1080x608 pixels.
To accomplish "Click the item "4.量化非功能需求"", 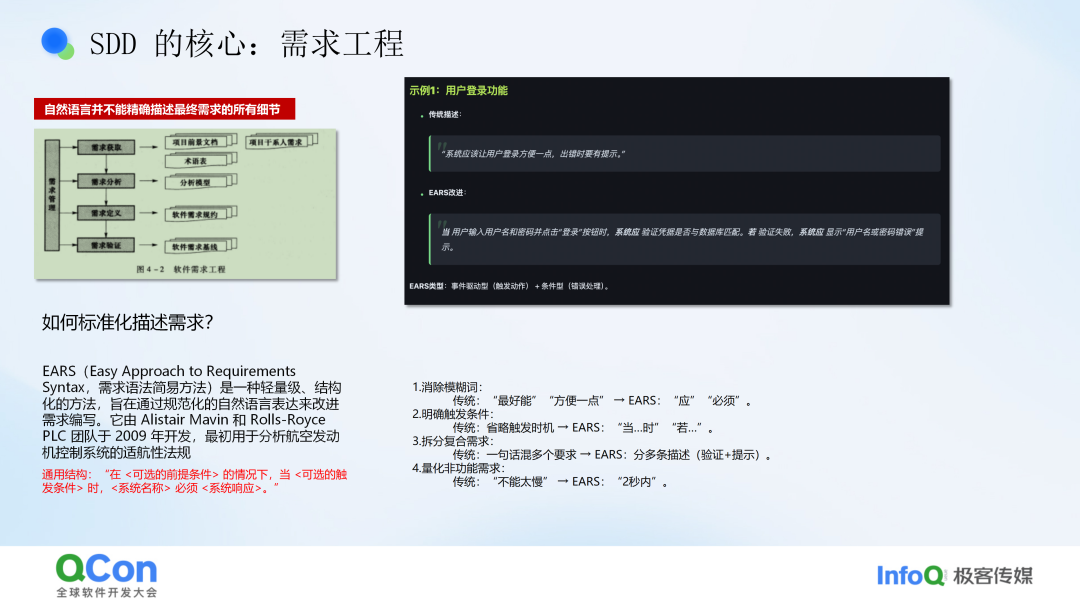I will pos(458,468).
